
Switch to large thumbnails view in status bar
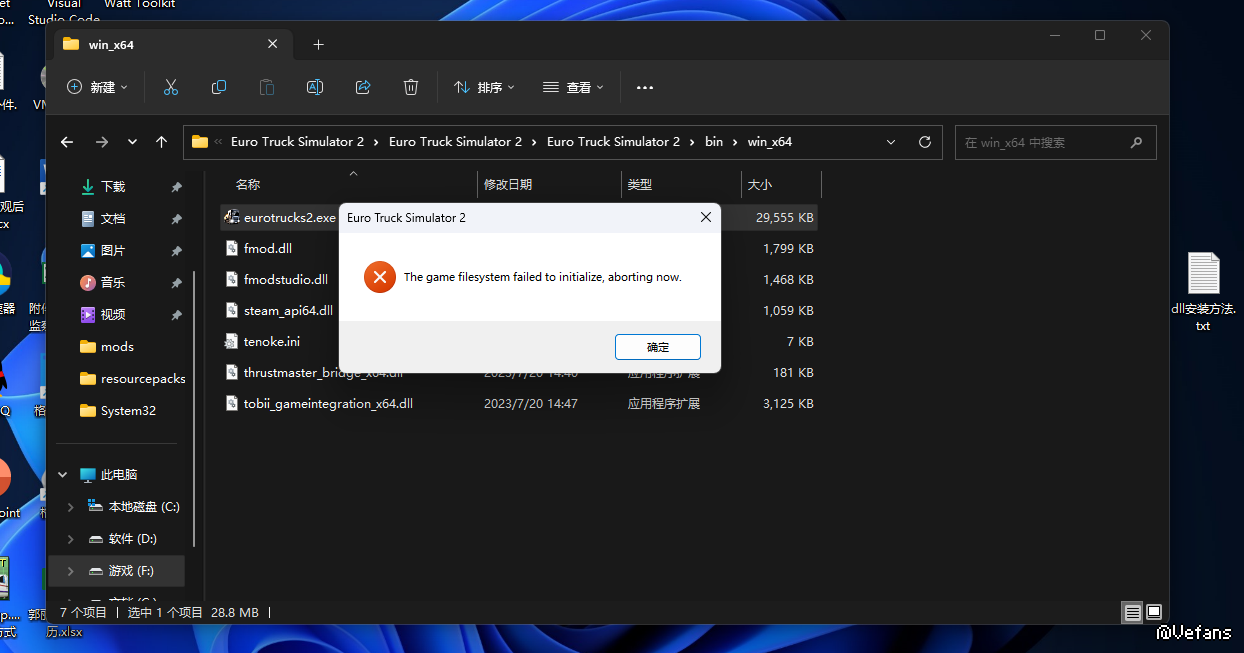tap(1154, 612)
